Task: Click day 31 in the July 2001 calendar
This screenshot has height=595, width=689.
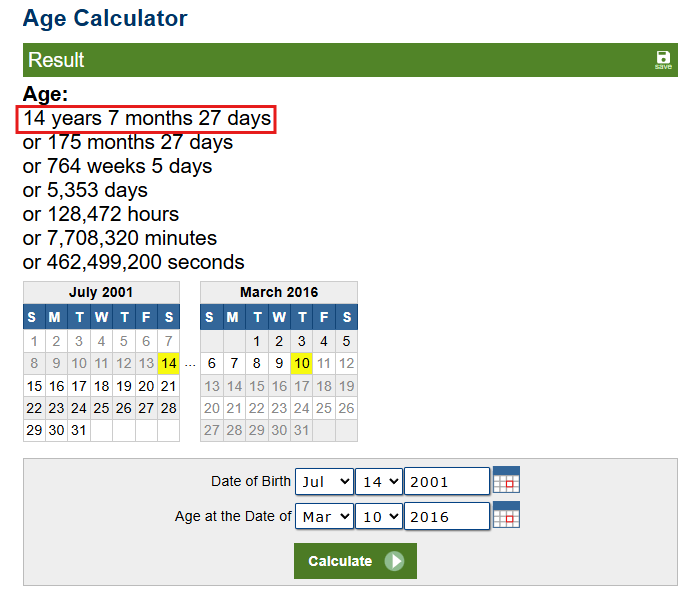Action: 79,430
